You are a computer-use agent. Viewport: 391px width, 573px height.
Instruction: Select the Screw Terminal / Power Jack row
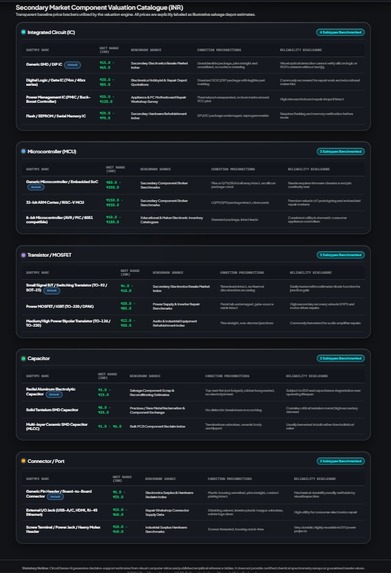[194, 529]
